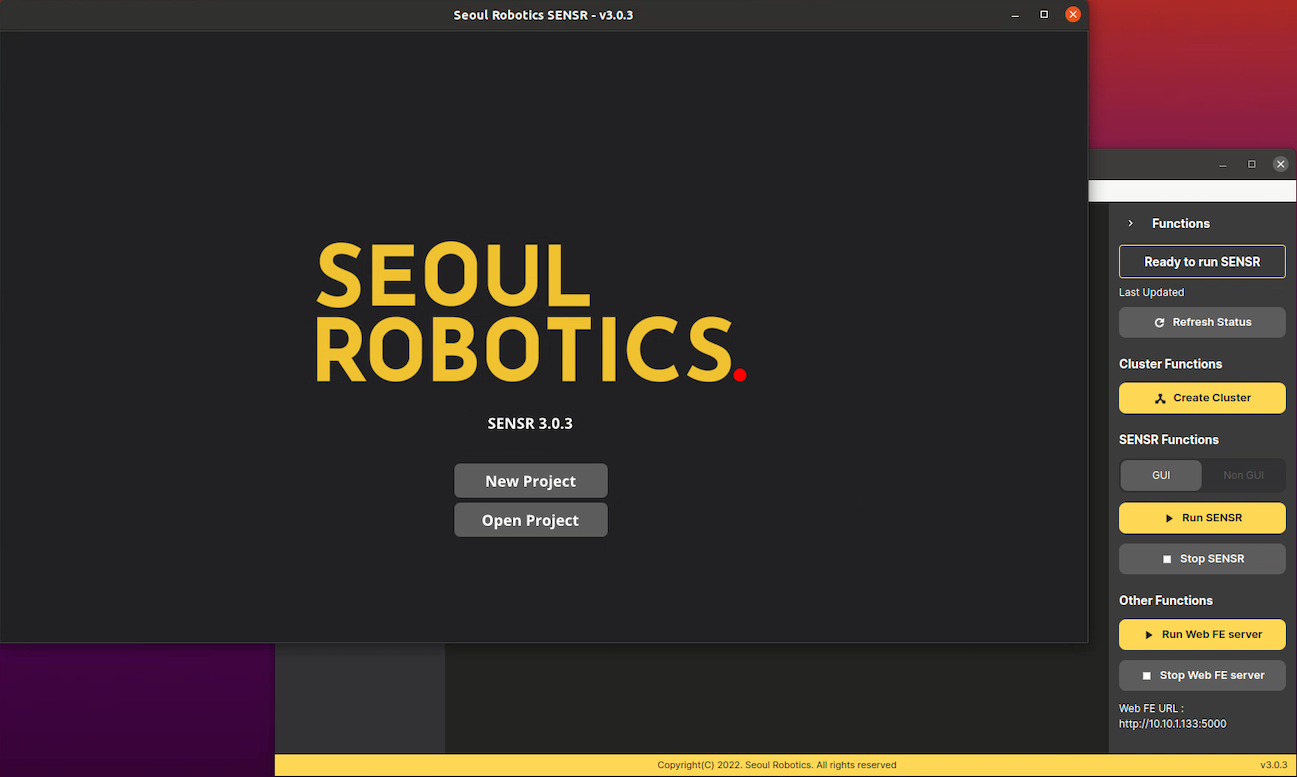Close the SENSR v3.0.3 window
Screen dimensions: 1297x777
point(1073,15)
